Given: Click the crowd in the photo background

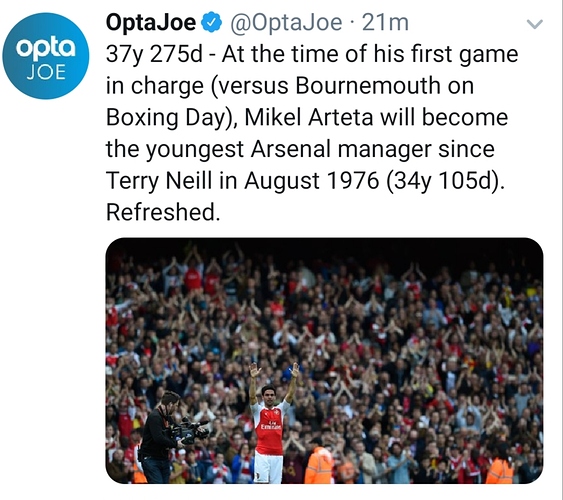Looking at the screenshot, I should tap(395, 323).
